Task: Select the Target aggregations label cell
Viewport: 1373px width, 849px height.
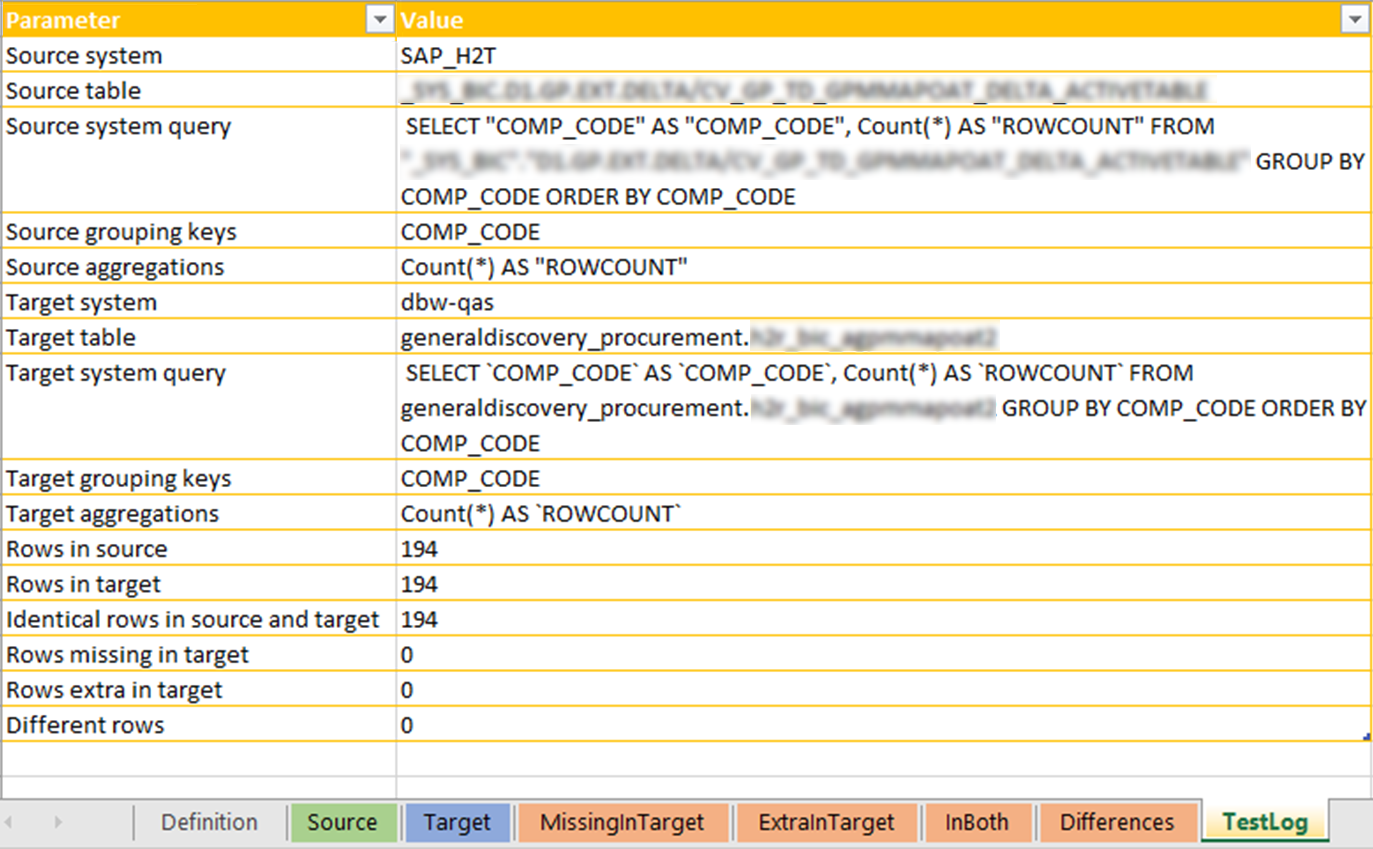Action: tap(199, 513)
